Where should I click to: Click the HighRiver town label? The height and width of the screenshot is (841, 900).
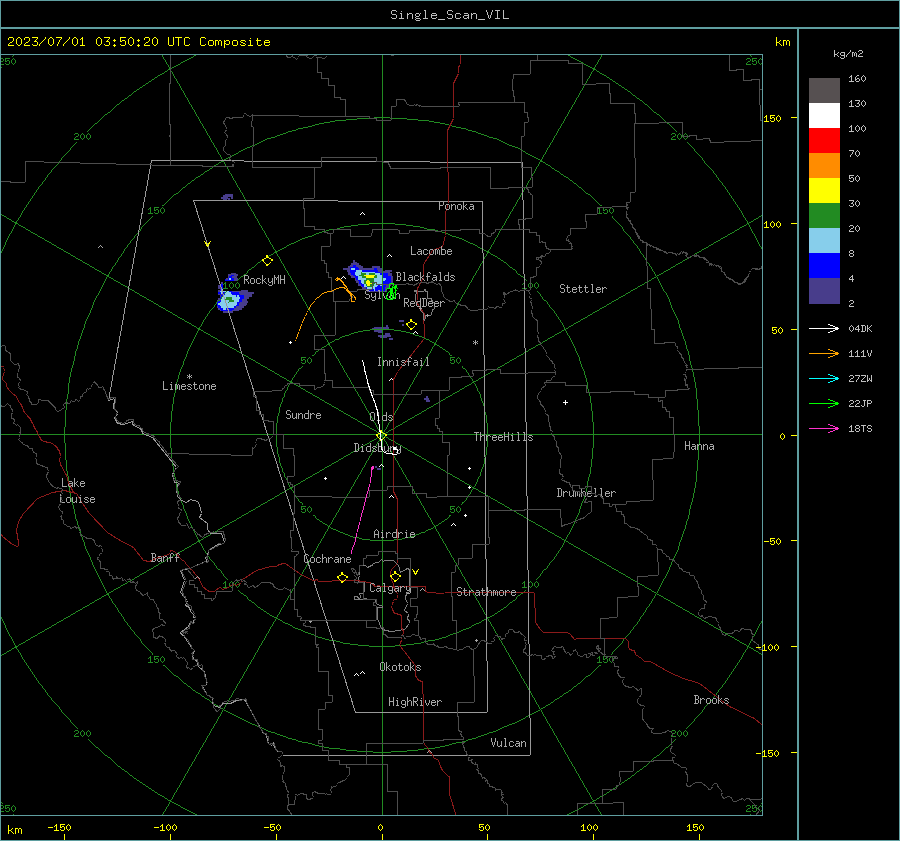click(x=415, y=702)
